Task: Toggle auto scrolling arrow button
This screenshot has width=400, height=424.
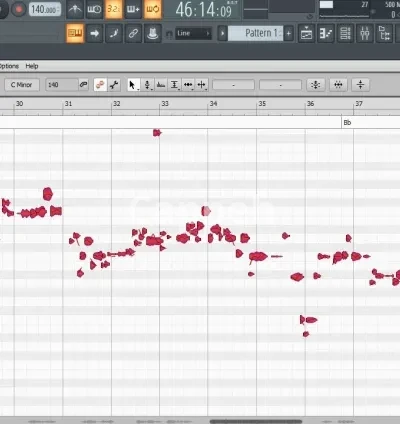Action: [94, 33]
